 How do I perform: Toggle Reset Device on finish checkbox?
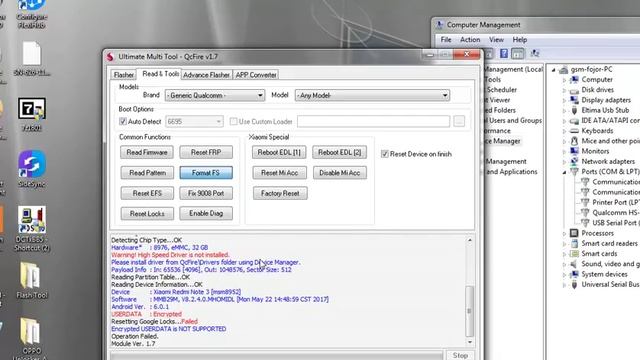pyautogui.click(x=384, y=154)
